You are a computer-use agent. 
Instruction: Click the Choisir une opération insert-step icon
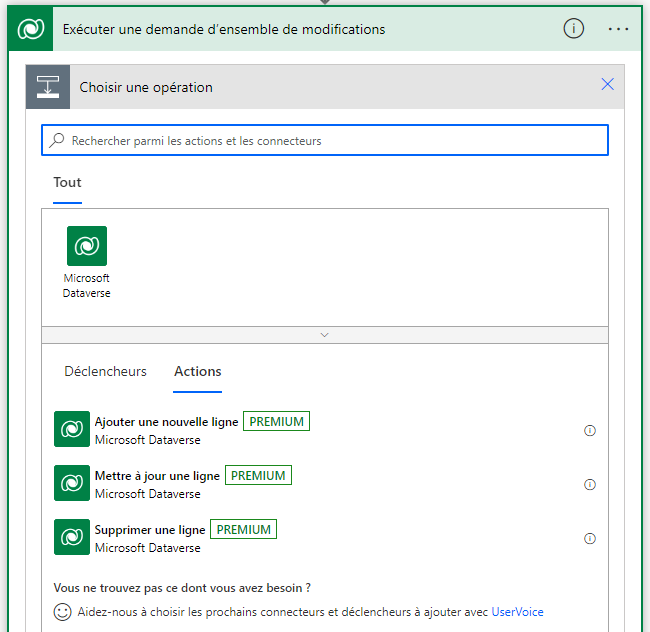point(48,87)
